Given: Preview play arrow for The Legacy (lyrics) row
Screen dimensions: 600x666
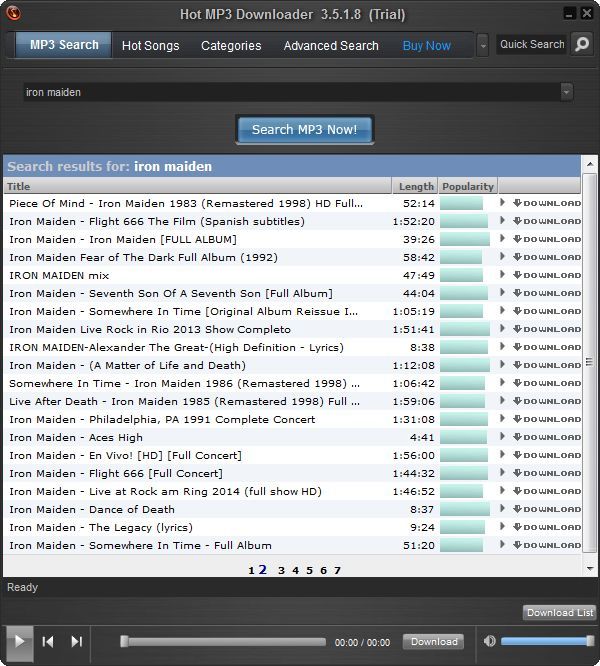Looking at the screenshot, I should tap(502, 527).
